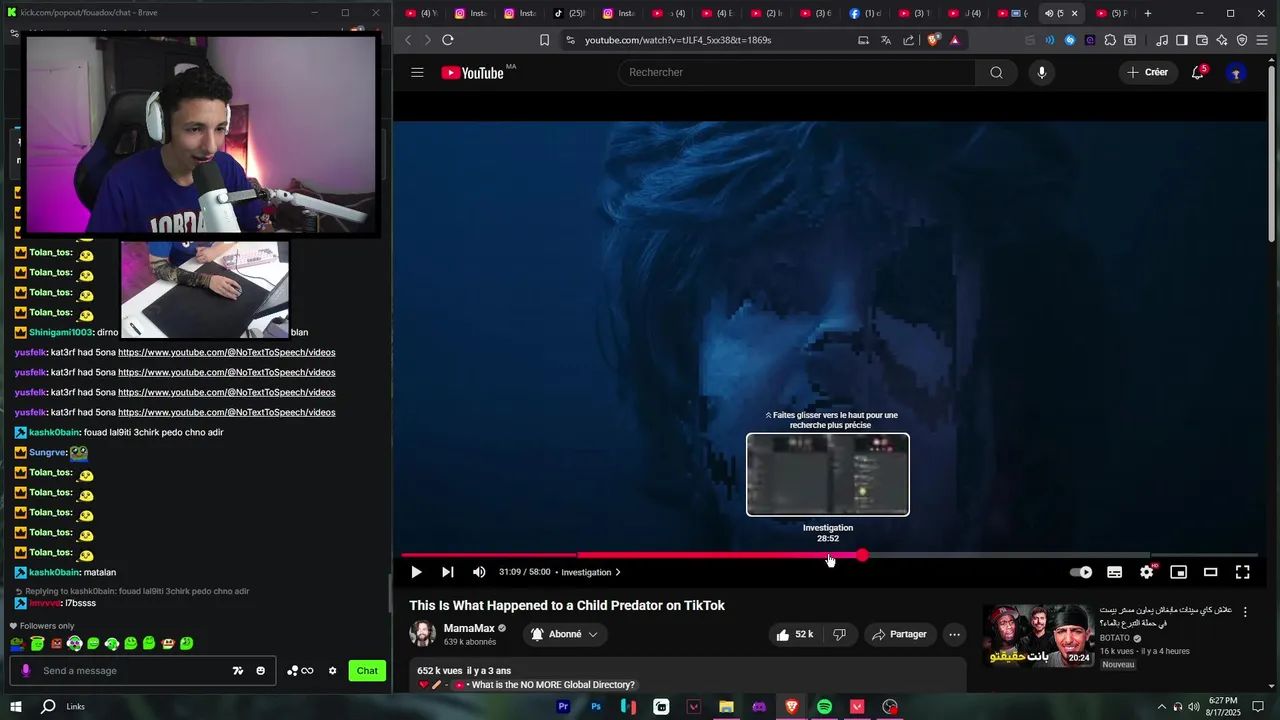Viewport: 1280px width, 720px height.
Task: Open Windows Start menu
Action: (16, 706)
